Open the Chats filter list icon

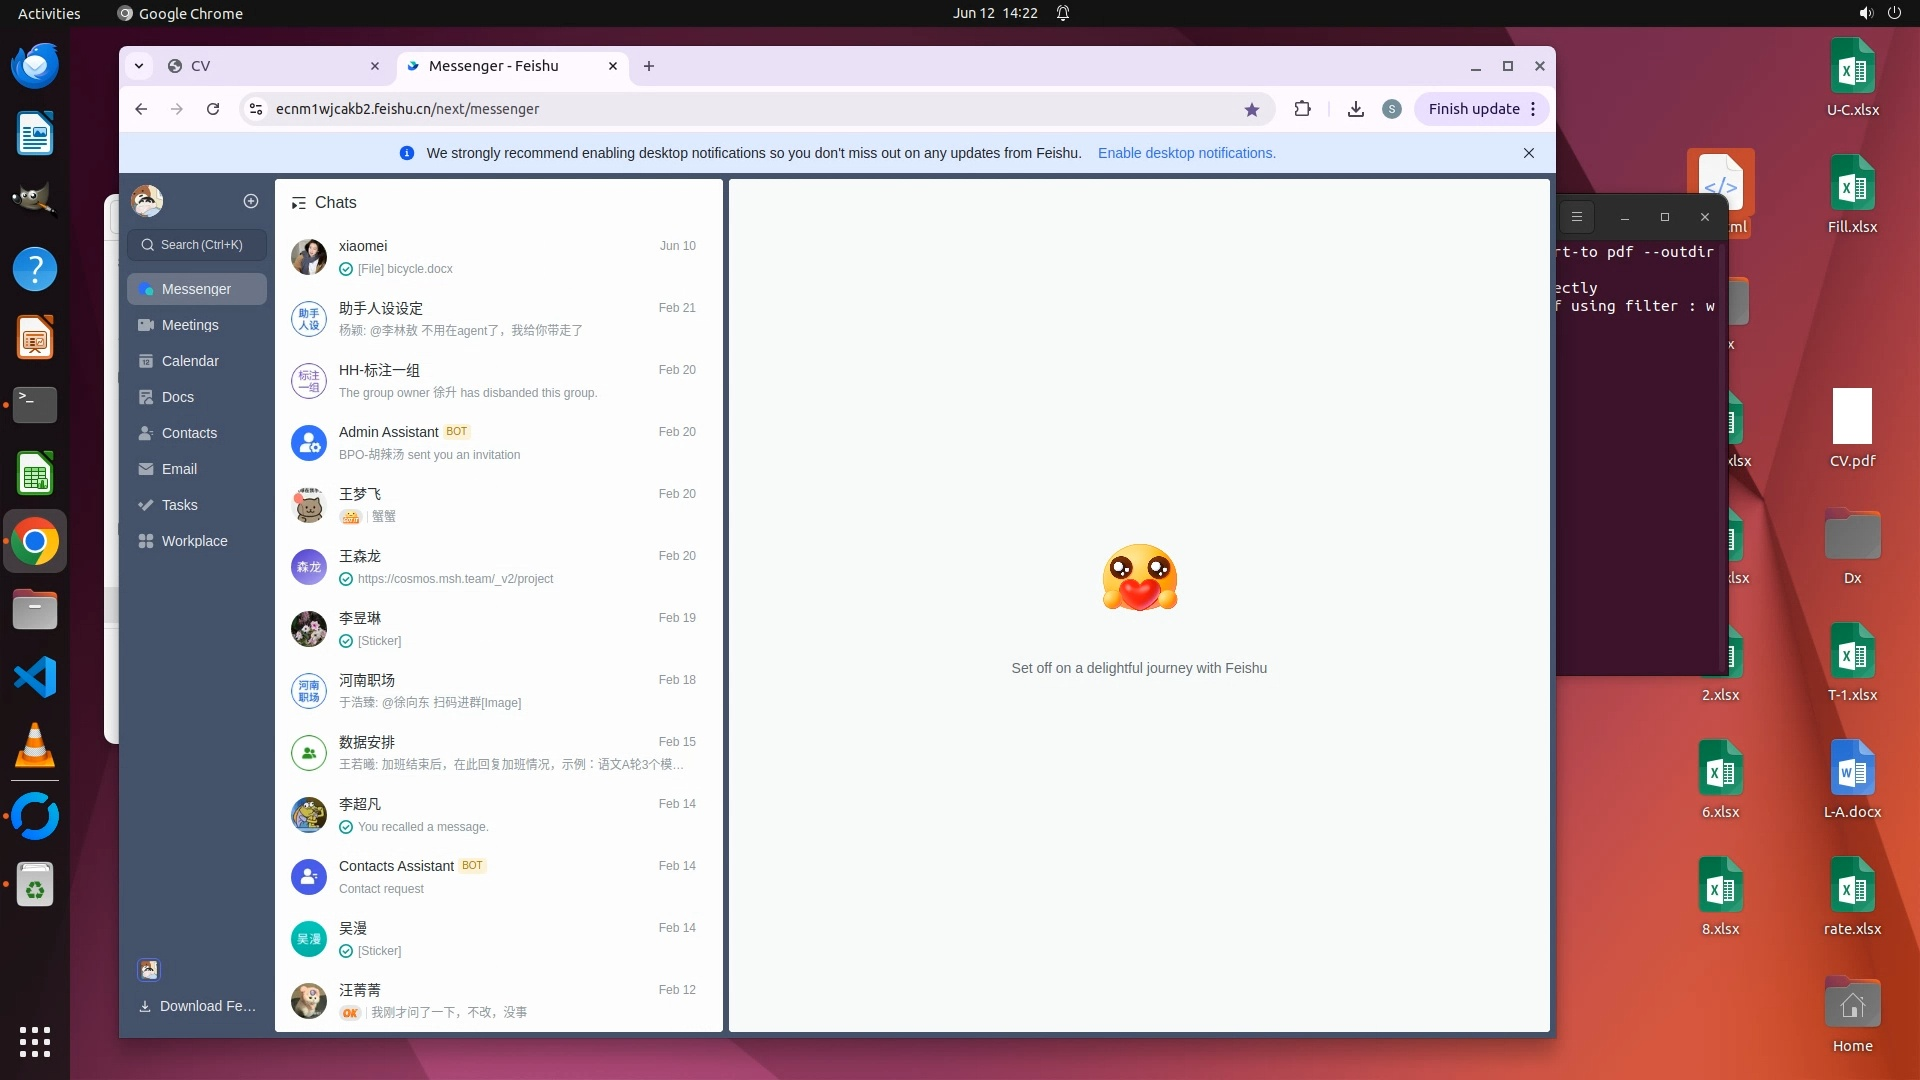coord(298,203)
